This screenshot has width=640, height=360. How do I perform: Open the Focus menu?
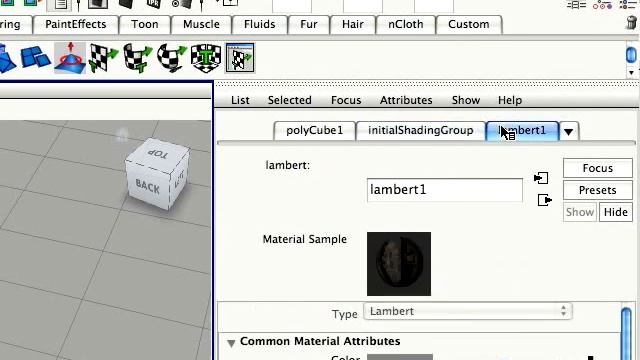[346, 100]
